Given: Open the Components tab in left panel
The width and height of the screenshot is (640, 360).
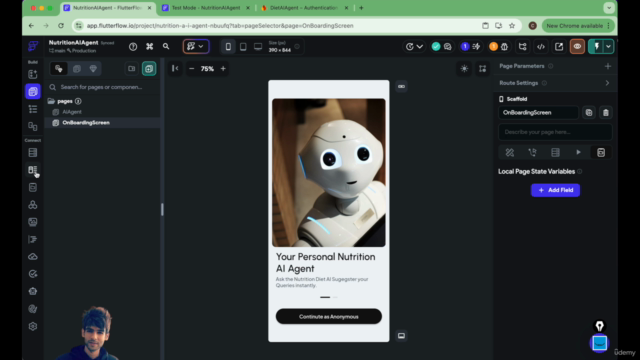Looking at the screenshot, I should click(76, 69).
